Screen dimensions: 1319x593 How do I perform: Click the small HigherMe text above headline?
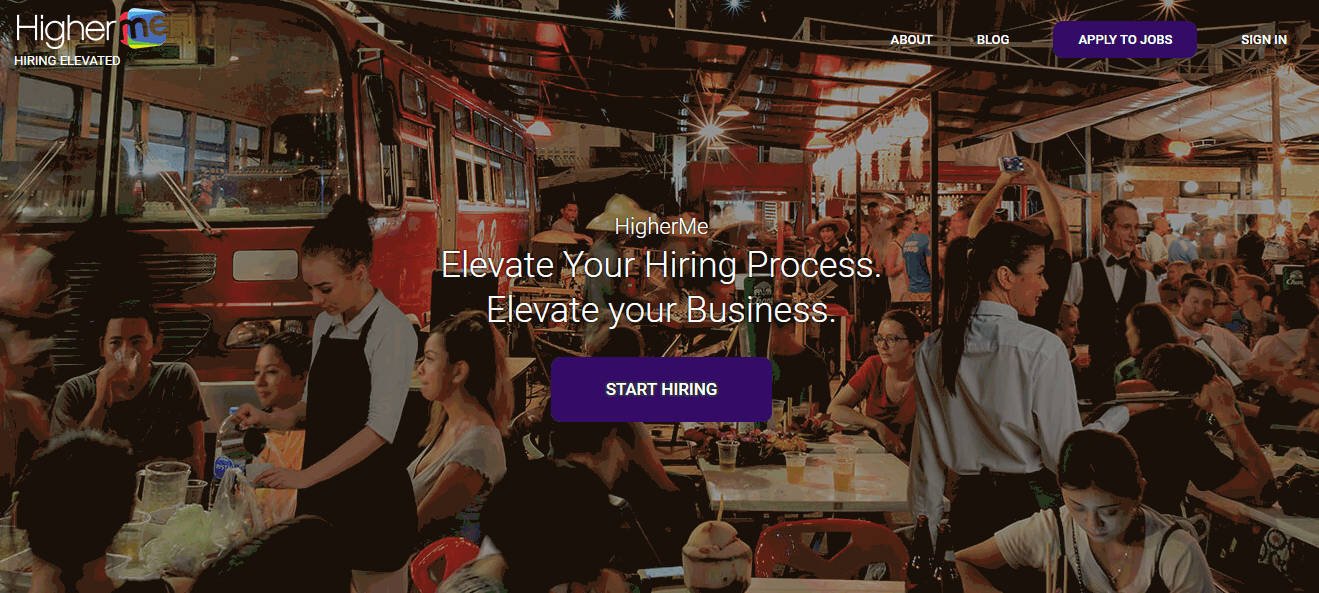tap(661, 226)
